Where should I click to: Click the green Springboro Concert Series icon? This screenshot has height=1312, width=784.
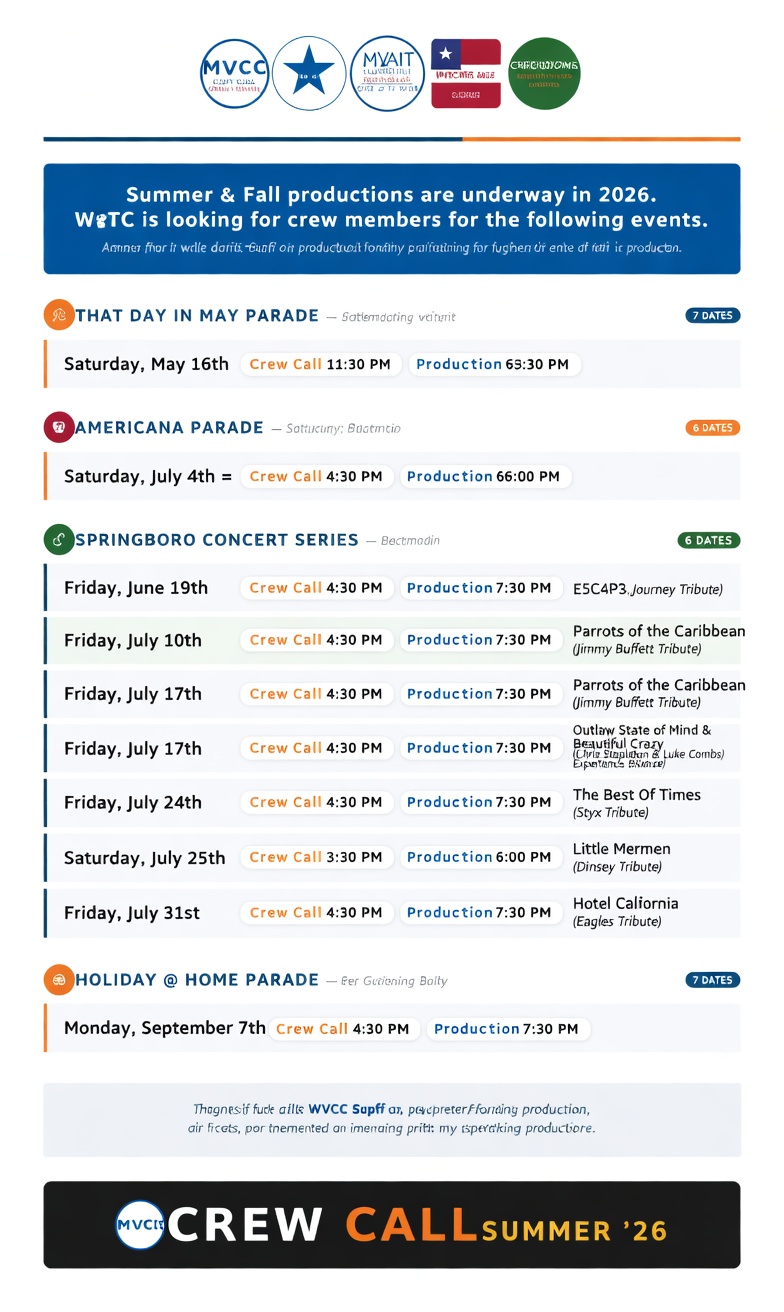(x=59, y=540)
